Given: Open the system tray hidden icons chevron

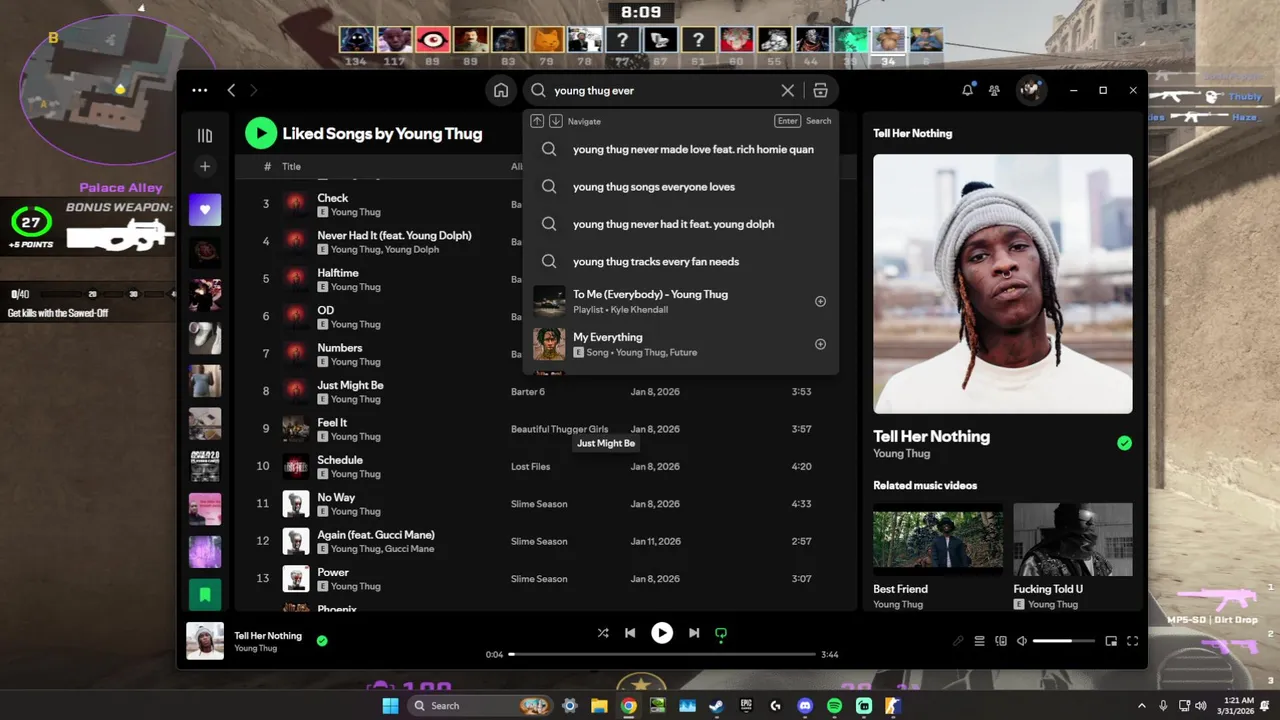Looking at the screenshot, I should pos(1141,705).
